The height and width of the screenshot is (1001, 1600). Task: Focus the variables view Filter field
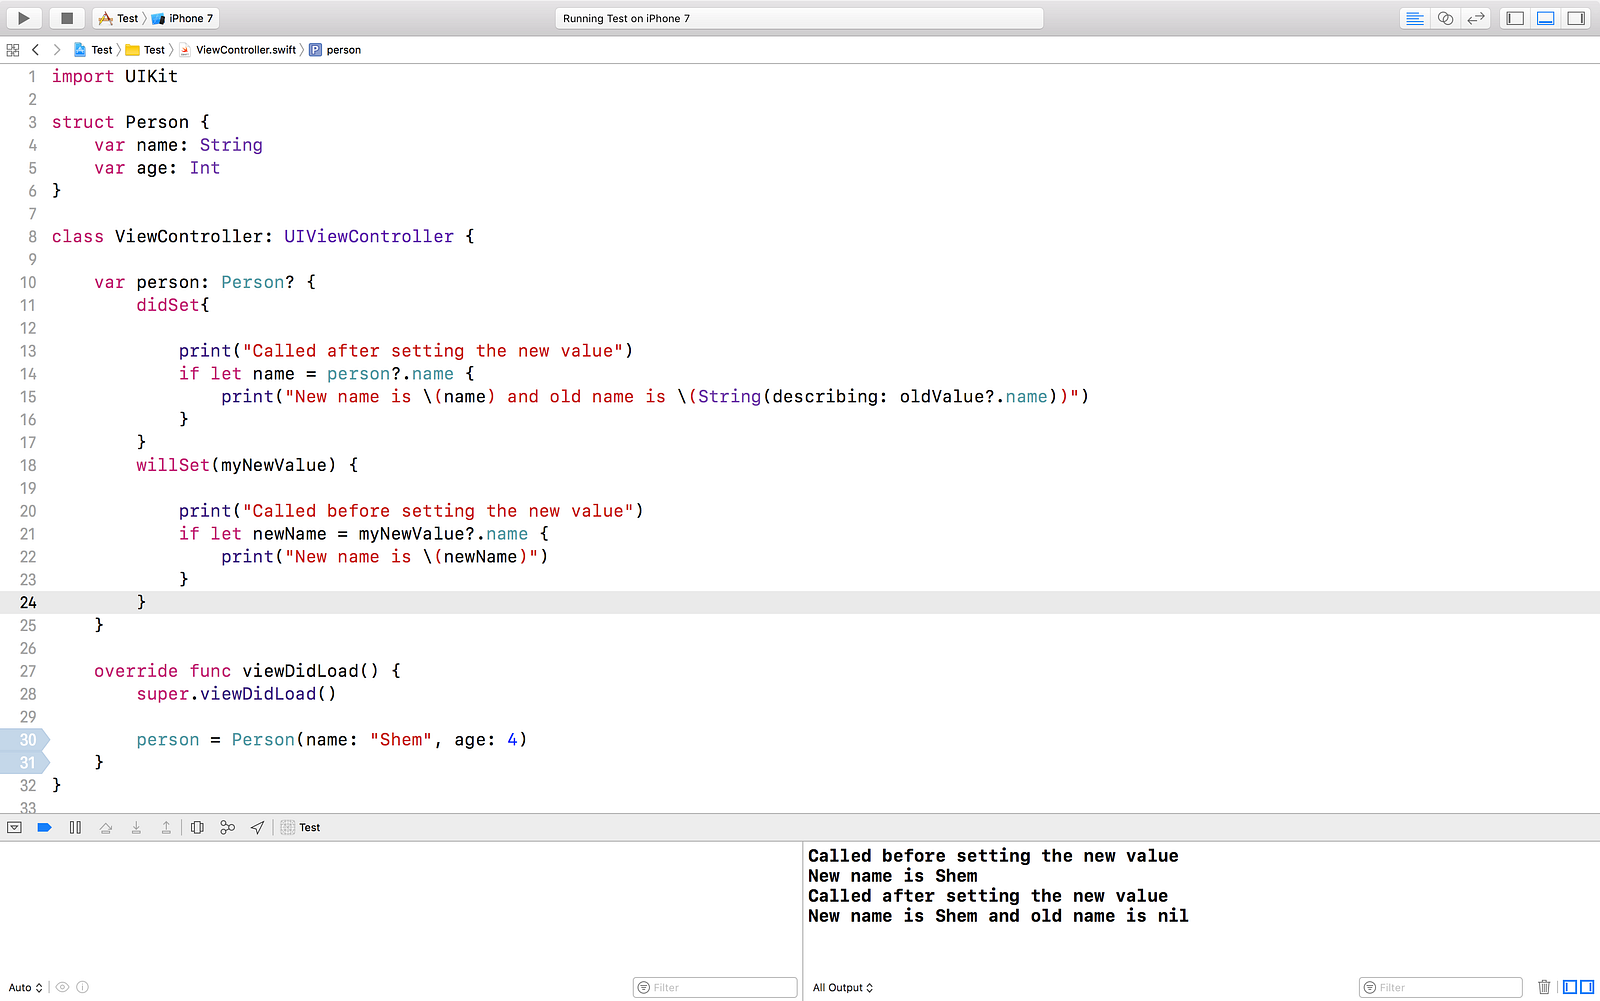pos(715,988)
